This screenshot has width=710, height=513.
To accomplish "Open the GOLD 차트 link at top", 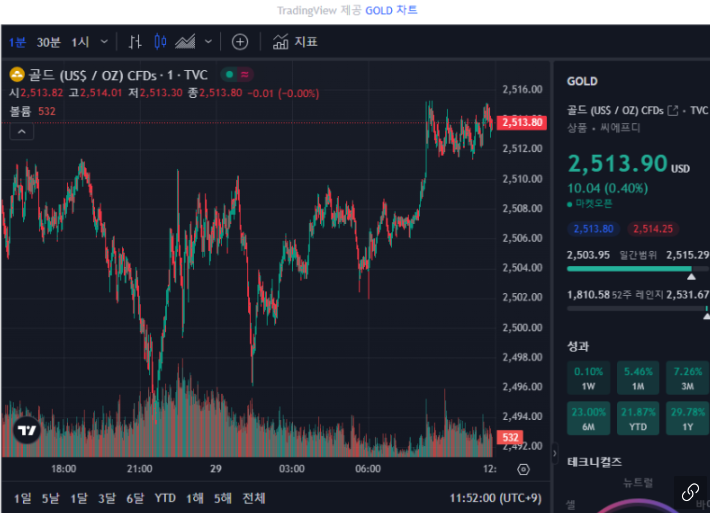I will (391, 10).
